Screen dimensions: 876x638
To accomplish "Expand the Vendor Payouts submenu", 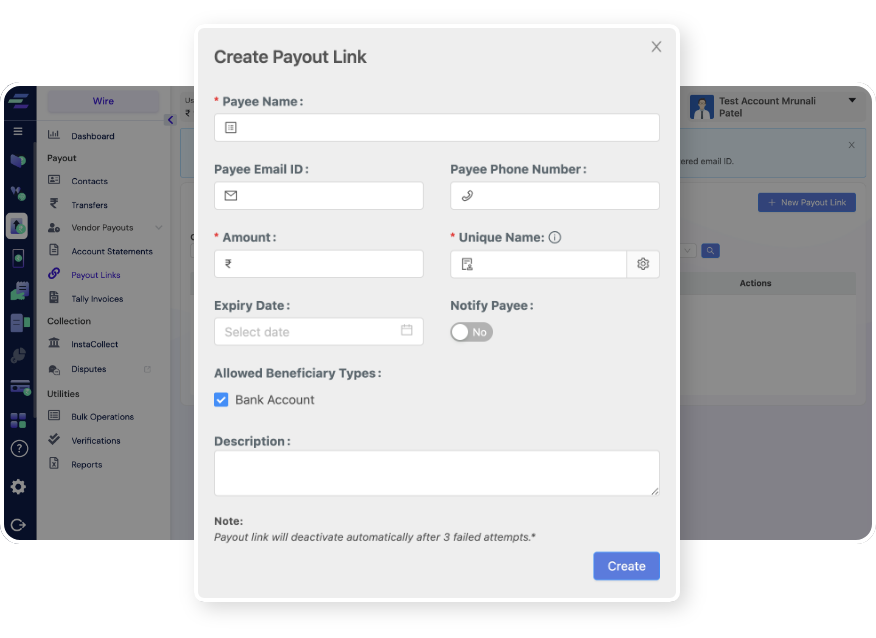I will pos(158,228).
